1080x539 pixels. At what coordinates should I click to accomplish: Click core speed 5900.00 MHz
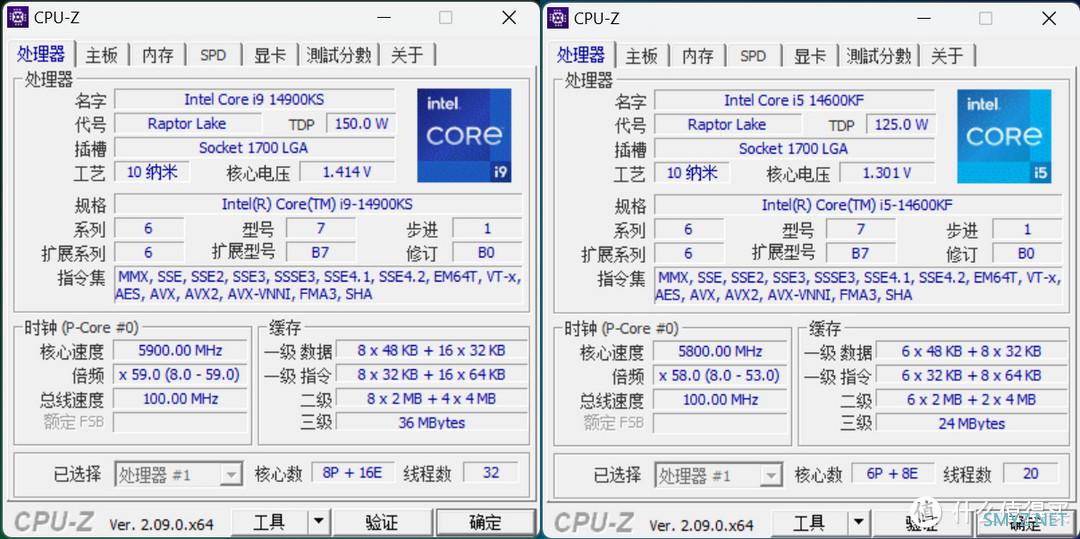[x=180, y=350]
